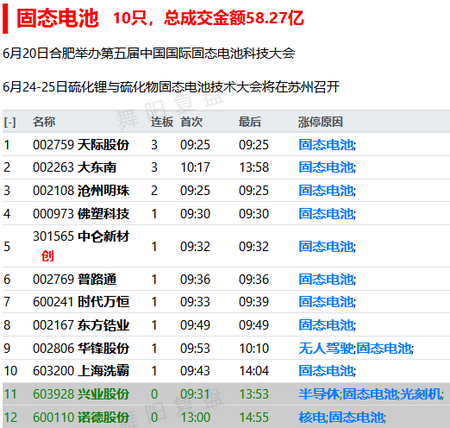Screen dimensions: 450x428
Task: Open the 固态电池 link for 东方锆业
Action: (x=326, y=325)
